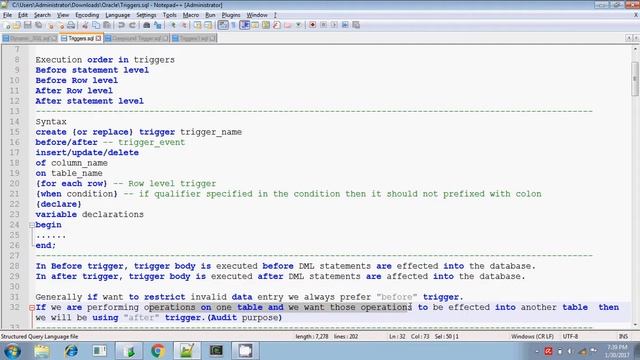Click line number 15 in the margin
Viewport: 640px width, 360px height.
(14, 132)
